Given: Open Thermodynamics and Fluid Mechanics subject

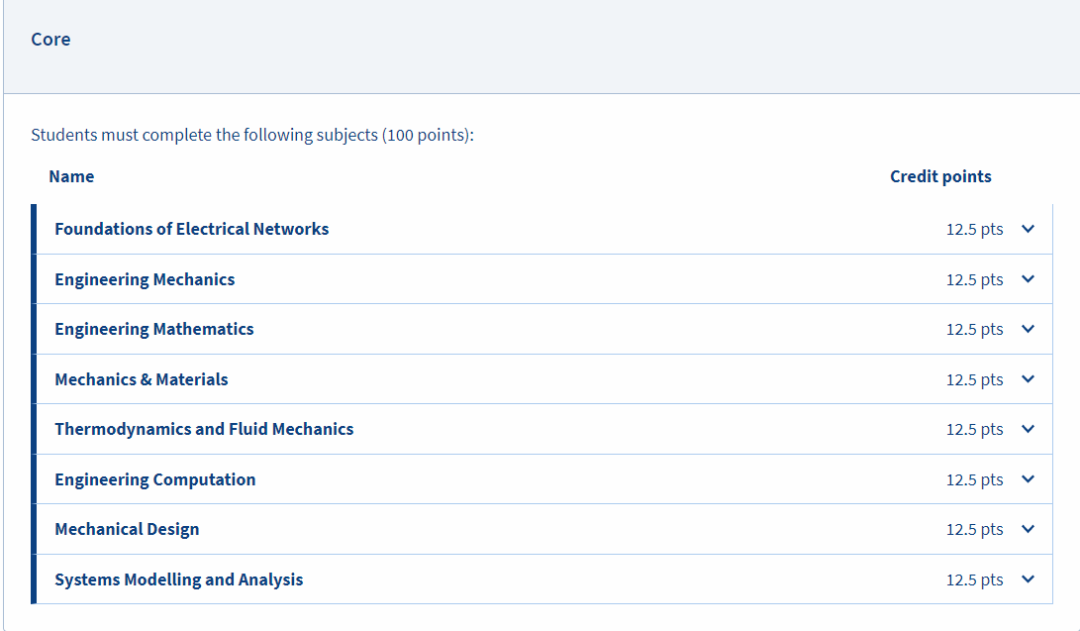Looking at the screenshot, I should (x=204, y=429).
